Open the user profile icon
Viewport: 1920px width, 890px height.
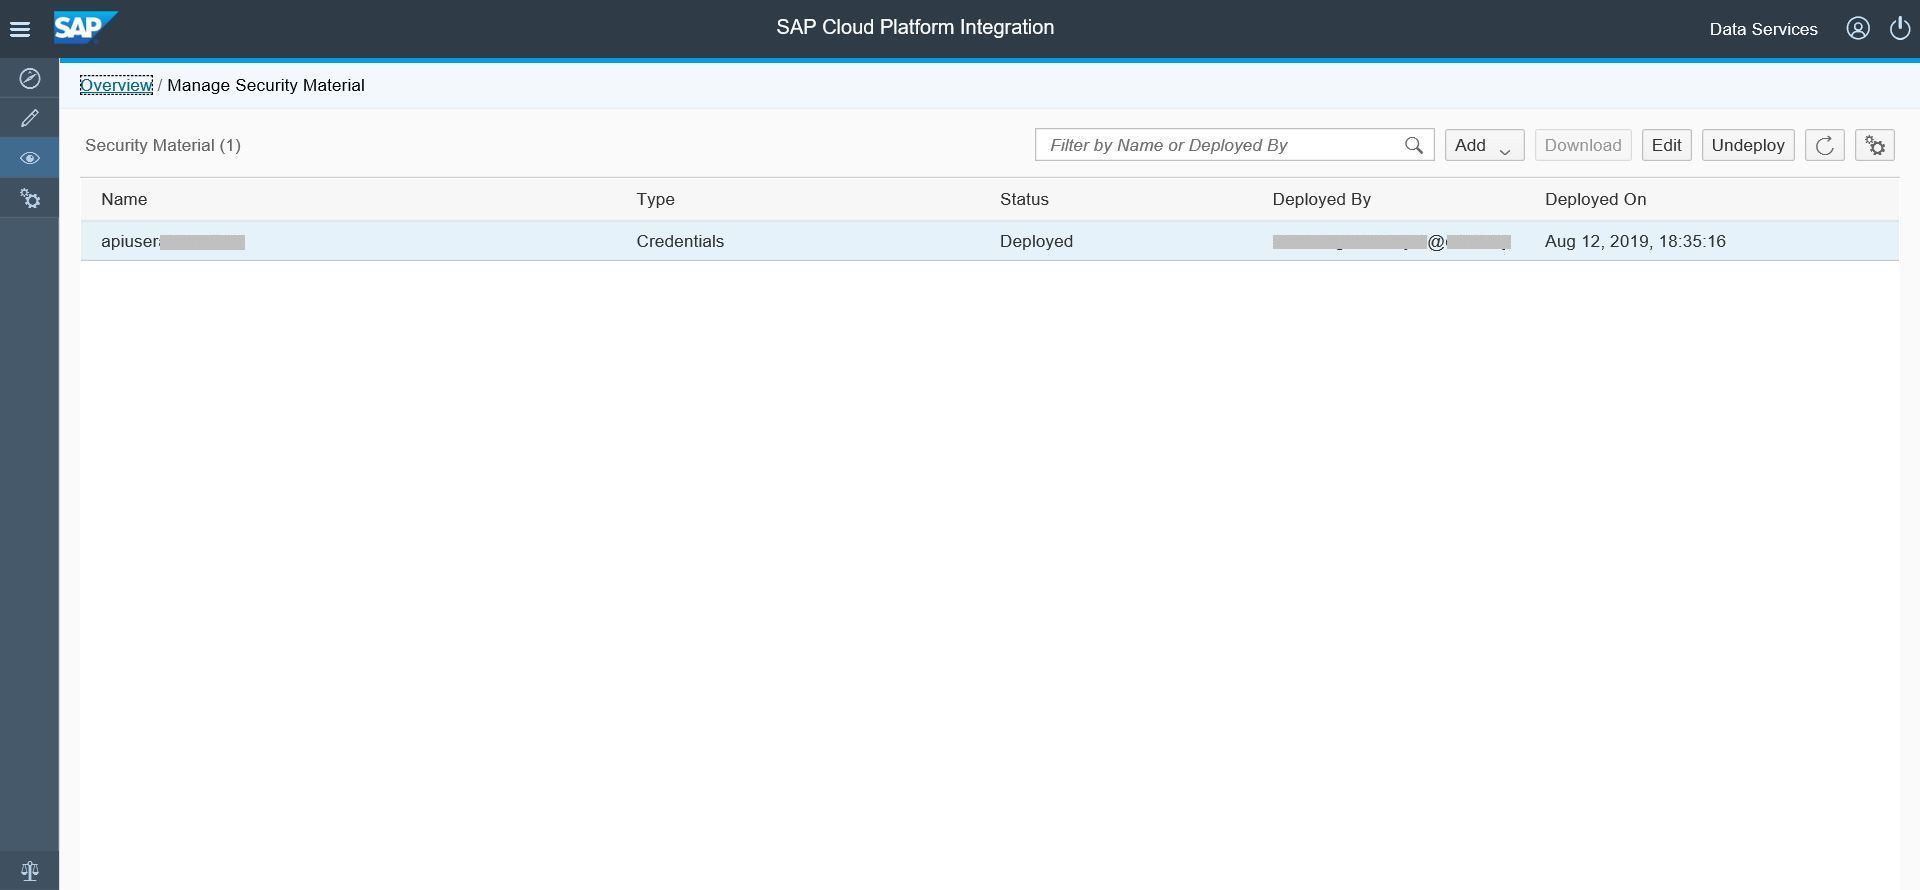click(1858, 28)
